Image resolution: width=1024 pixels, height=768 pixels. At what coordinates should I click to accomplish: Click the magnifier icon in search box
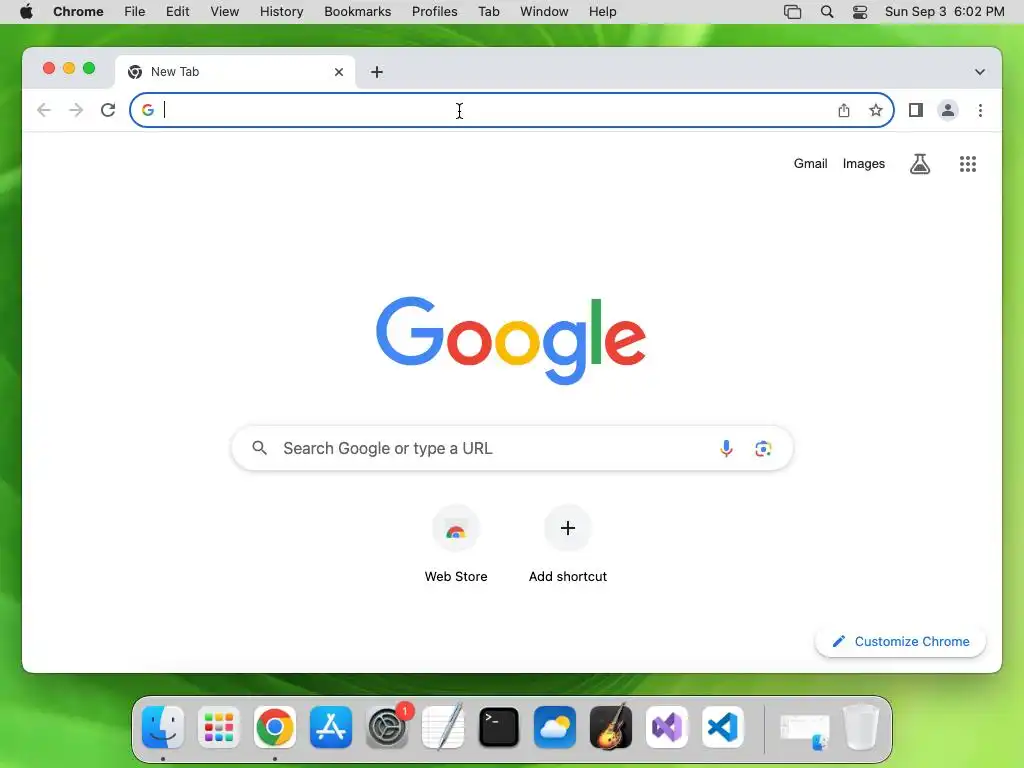(260, 448)
